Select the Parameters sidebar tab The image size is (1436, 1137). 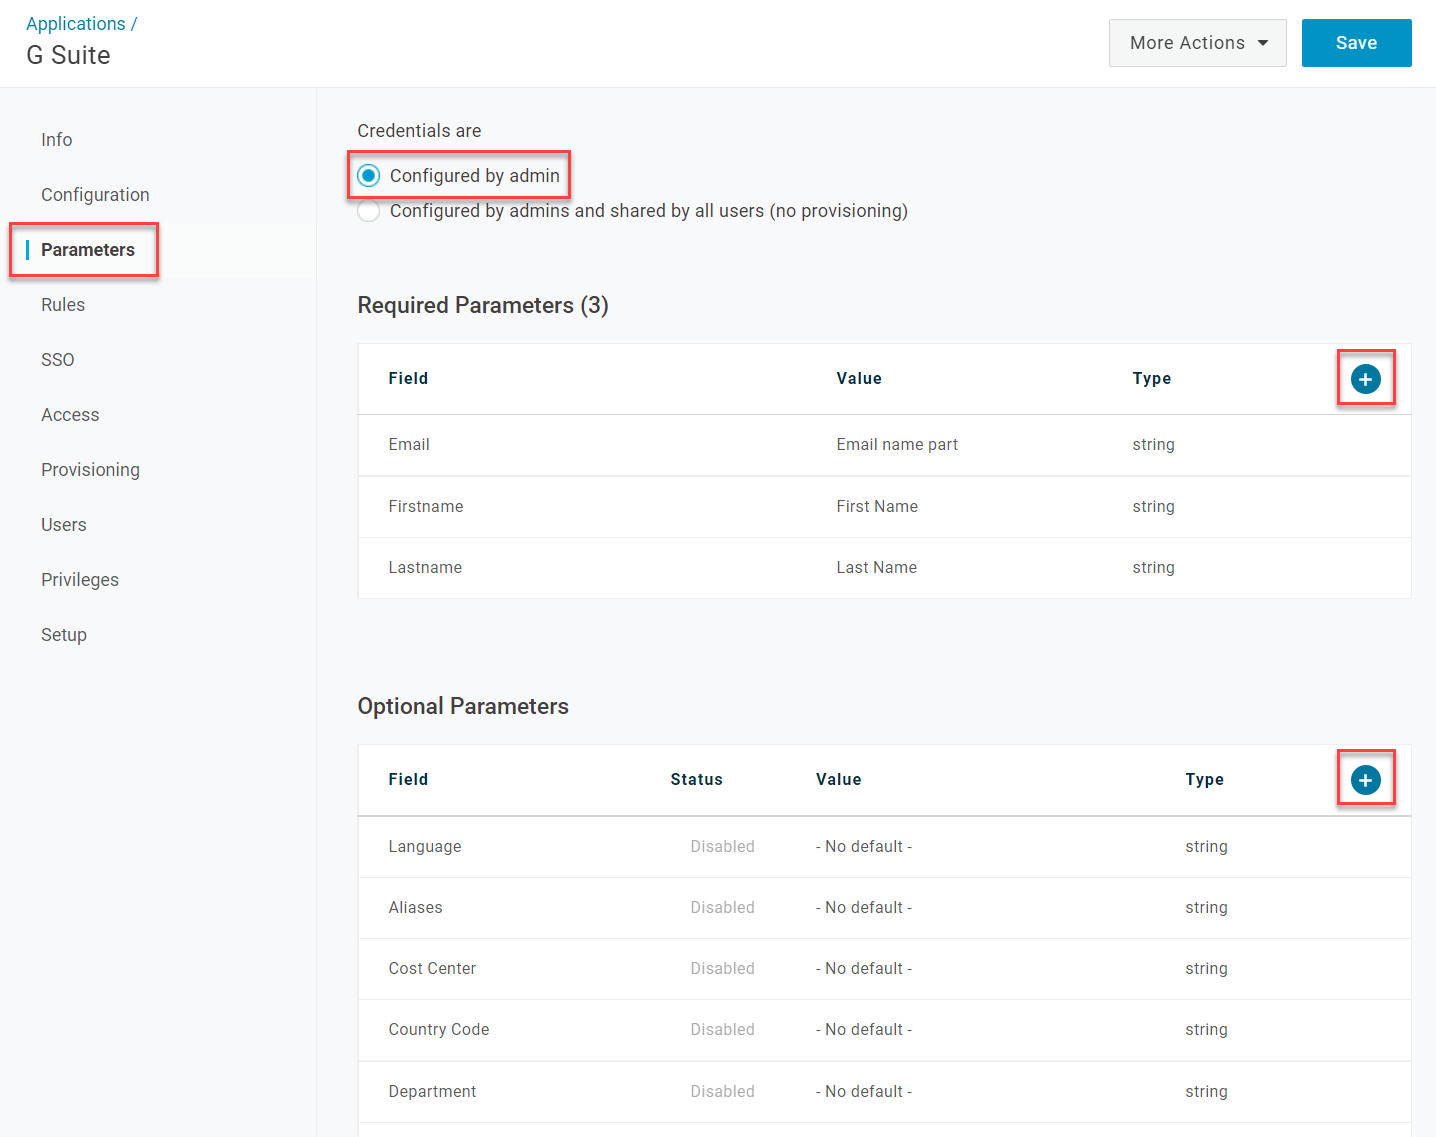pyautogui.click(x=88, y=250)
